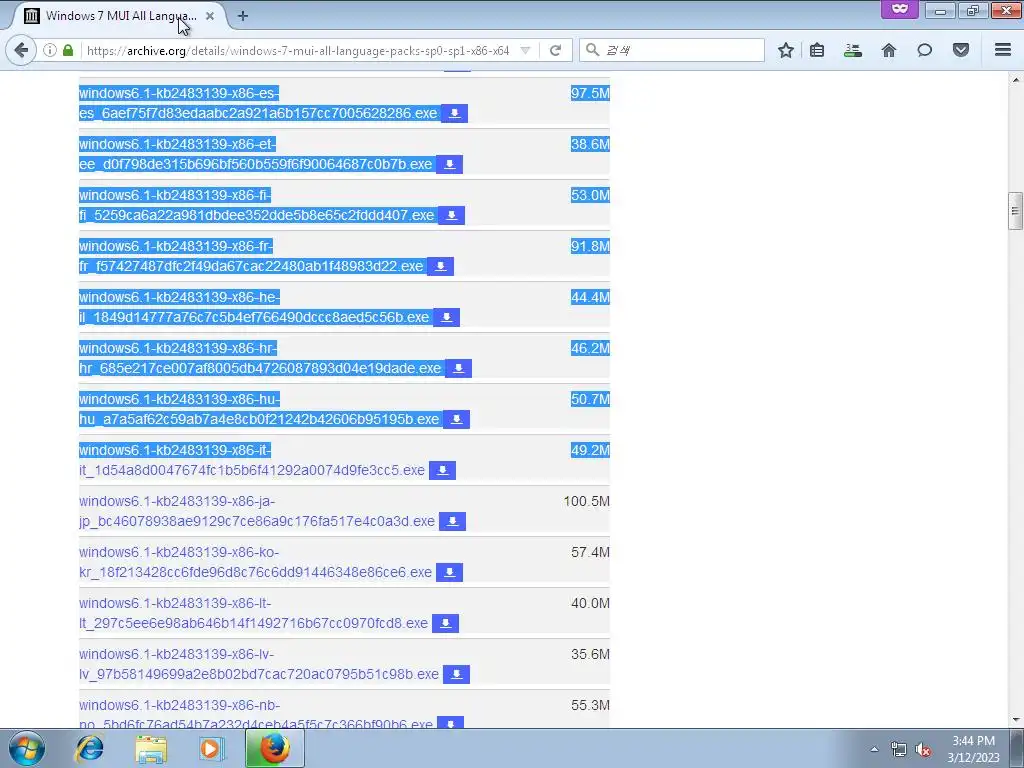Screen dimensions: 1024x768
Task: Click the 100.5M file size text
Action: [x=586, y=502]
